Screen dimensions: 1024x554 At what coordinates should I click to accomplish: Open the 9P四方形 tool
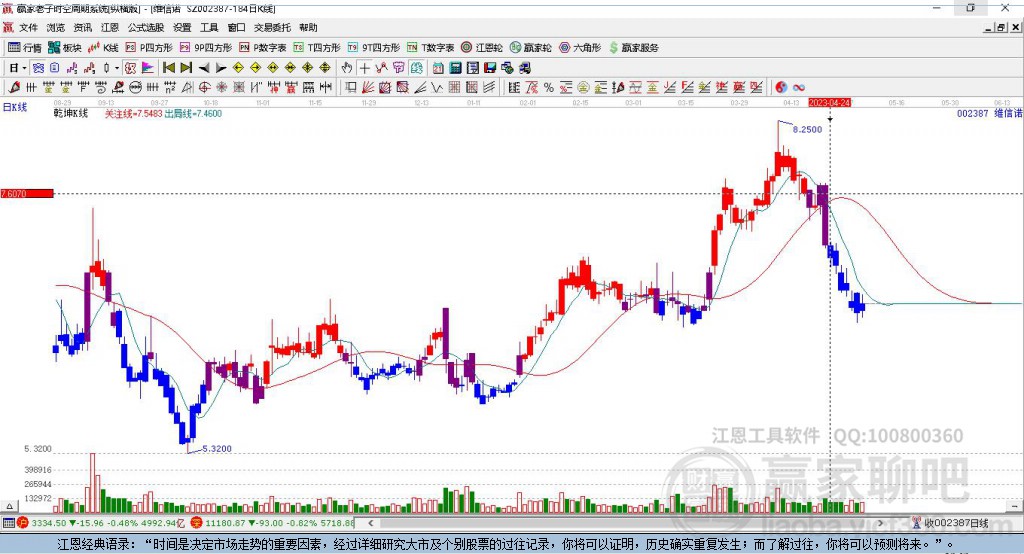point(206,48)
